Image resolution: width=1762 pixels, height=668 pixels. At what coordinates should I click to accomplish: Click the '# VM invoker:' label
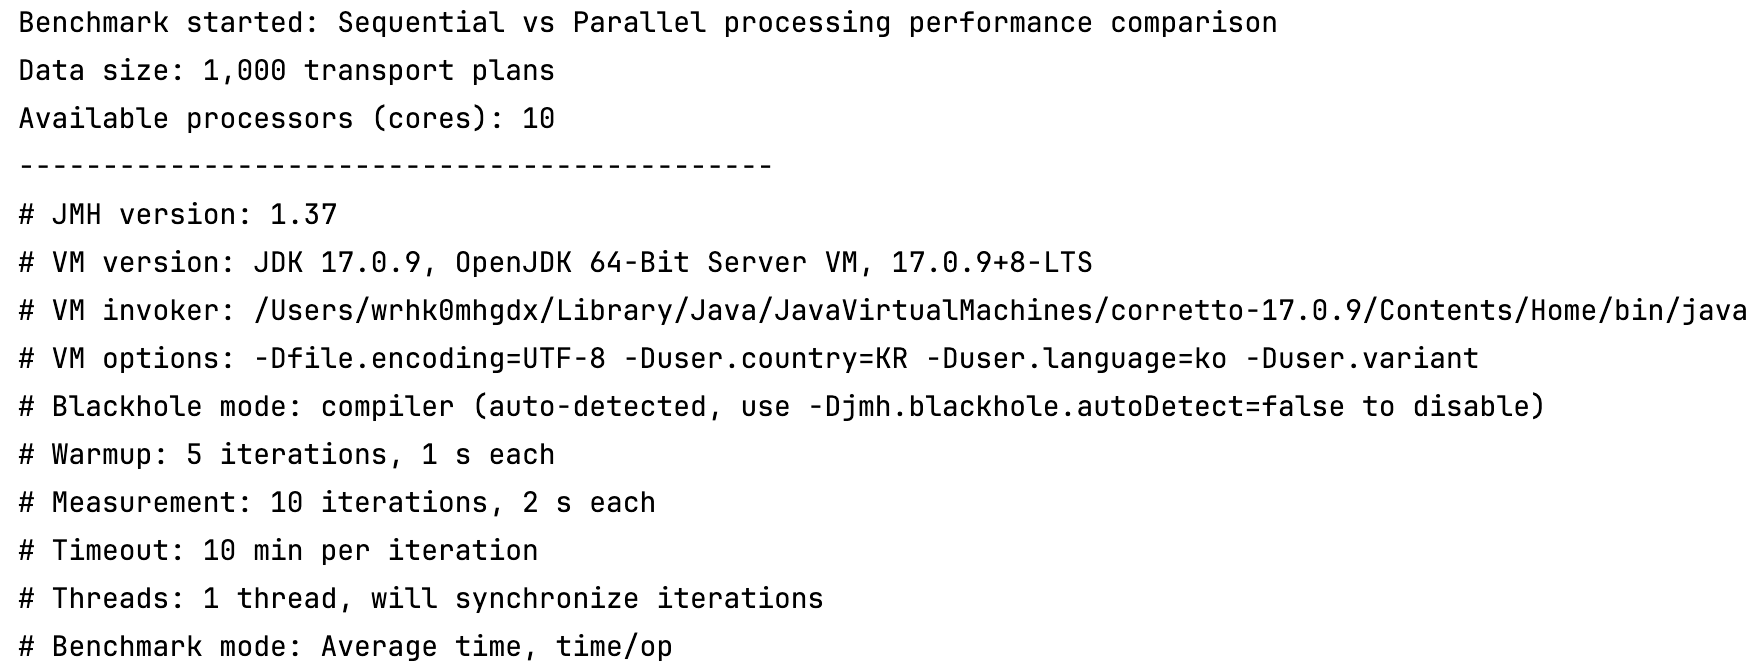coord(127,311)
